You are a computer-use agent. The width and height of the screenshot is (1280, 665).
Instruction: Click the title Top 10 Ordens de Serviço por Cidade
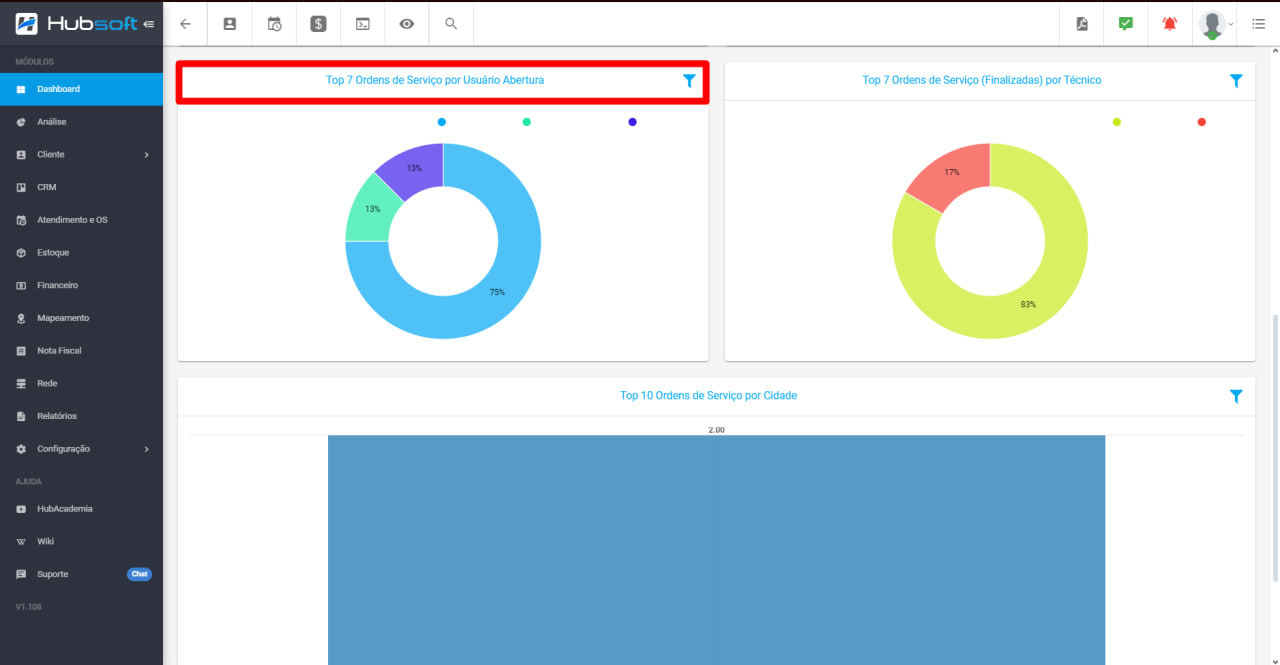(708, 396)
